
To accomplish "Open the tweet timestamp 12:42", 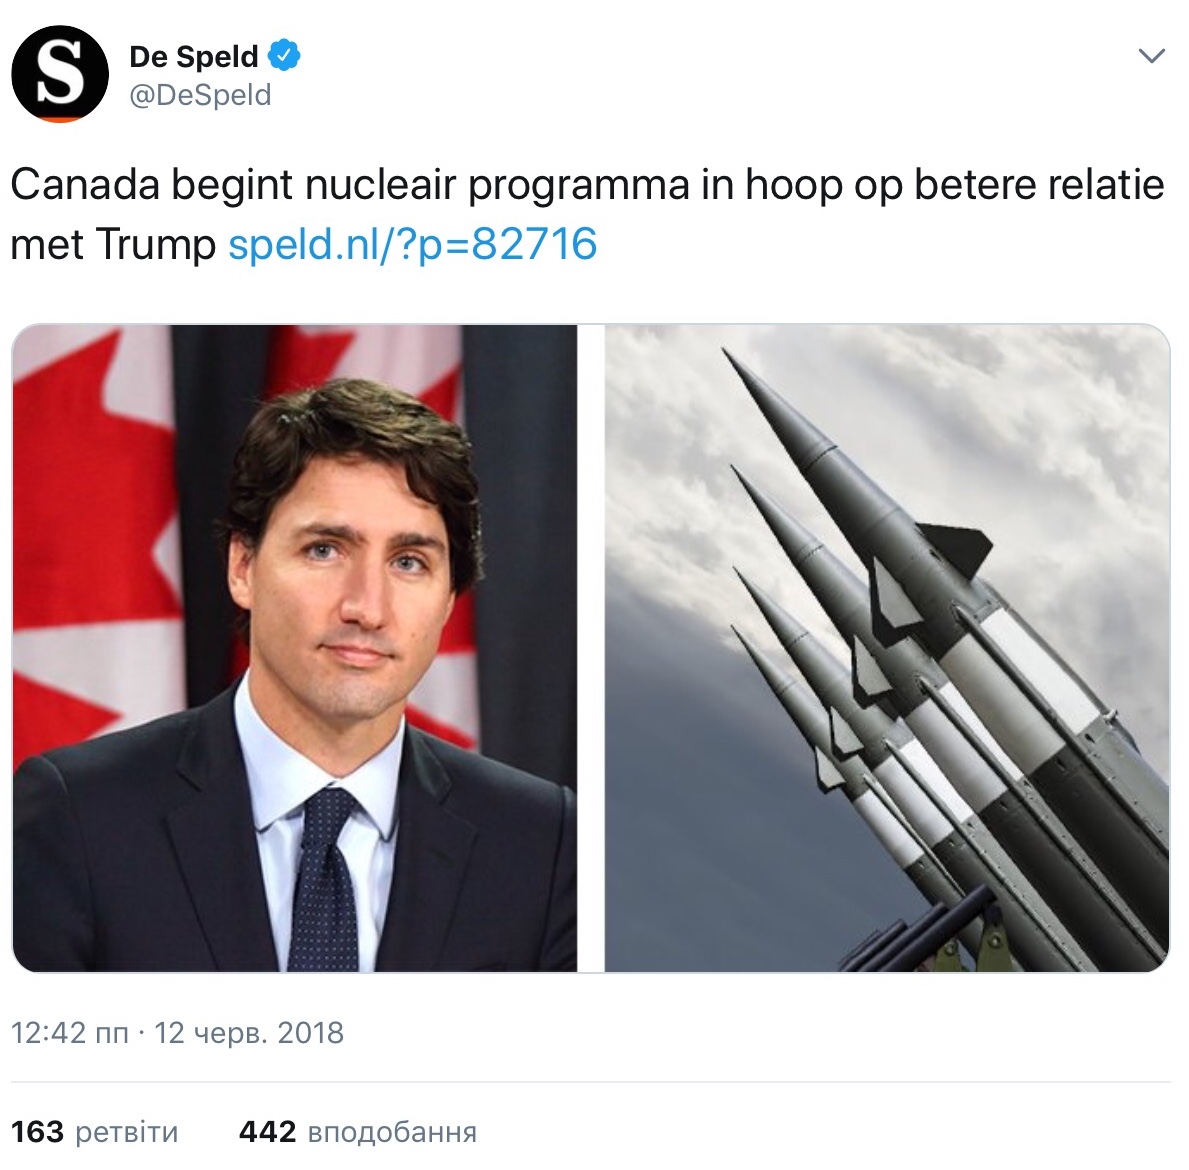I will 70,1033.
